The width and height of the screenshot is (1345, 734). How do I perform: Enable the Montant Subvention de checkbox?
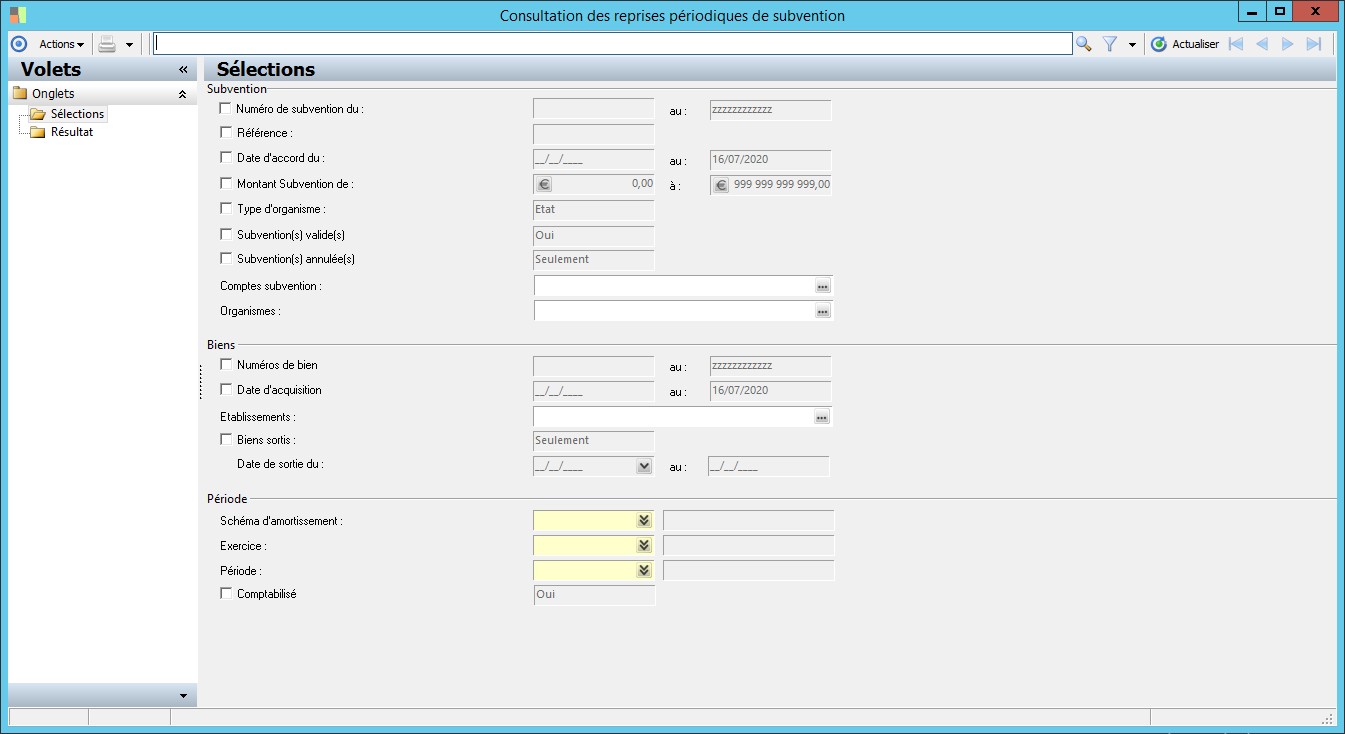tap(226, 183)
